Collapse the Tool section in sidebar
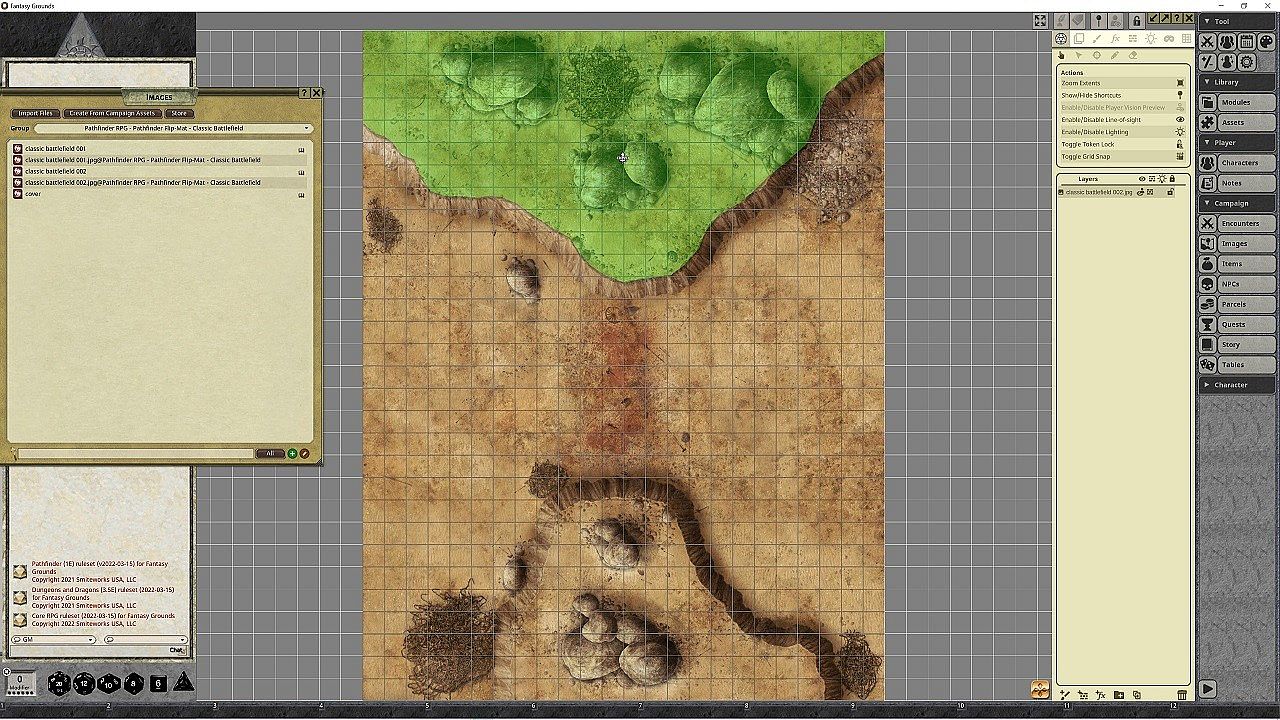 tap(1238, 21)
